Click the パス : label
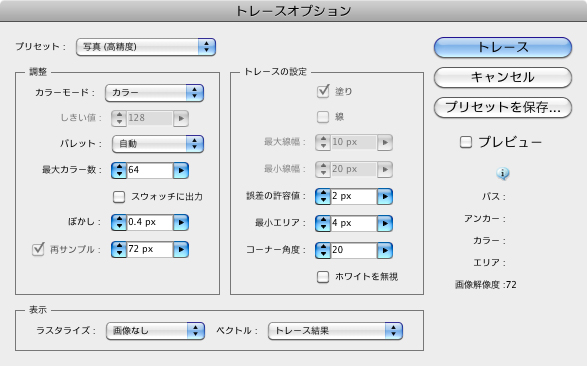This screenshot has height=366, width=587. click(x=494, y=196)
